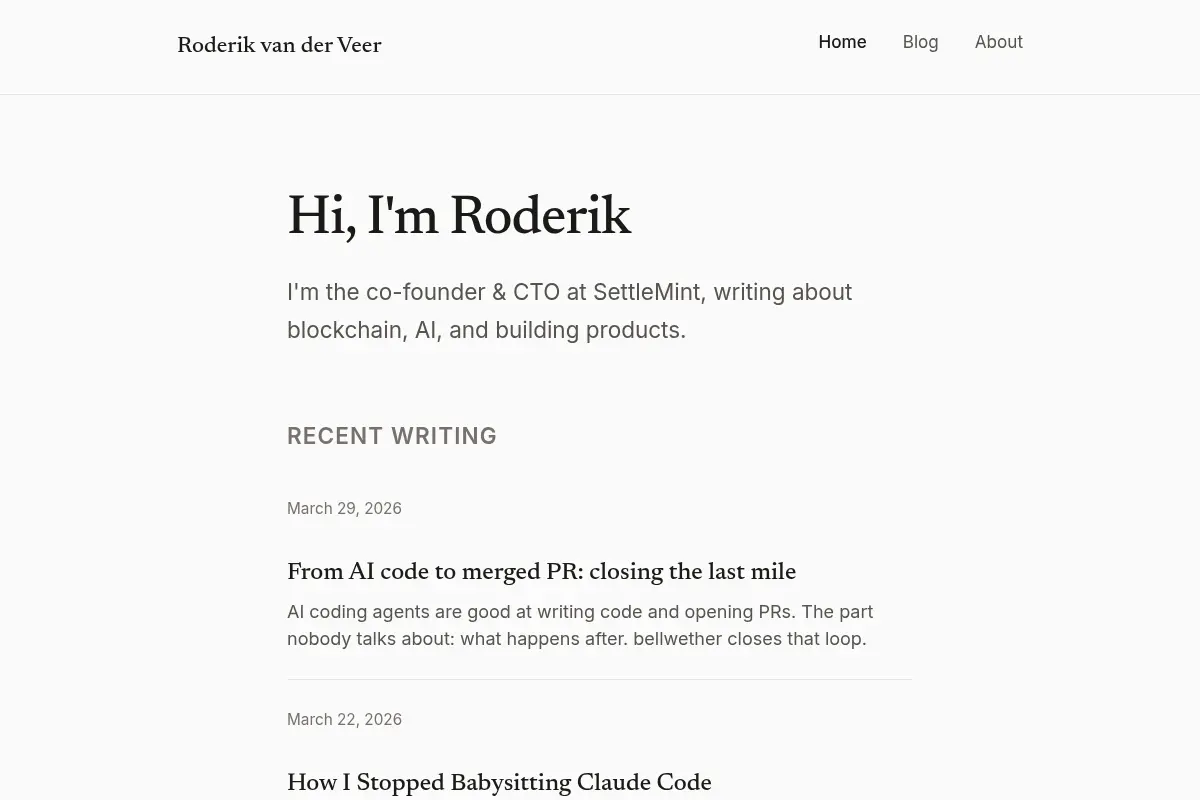Viewport: 1200px width, 800px height.
Task: Click the March 29, 2026 date
Action: click(344, 508)
